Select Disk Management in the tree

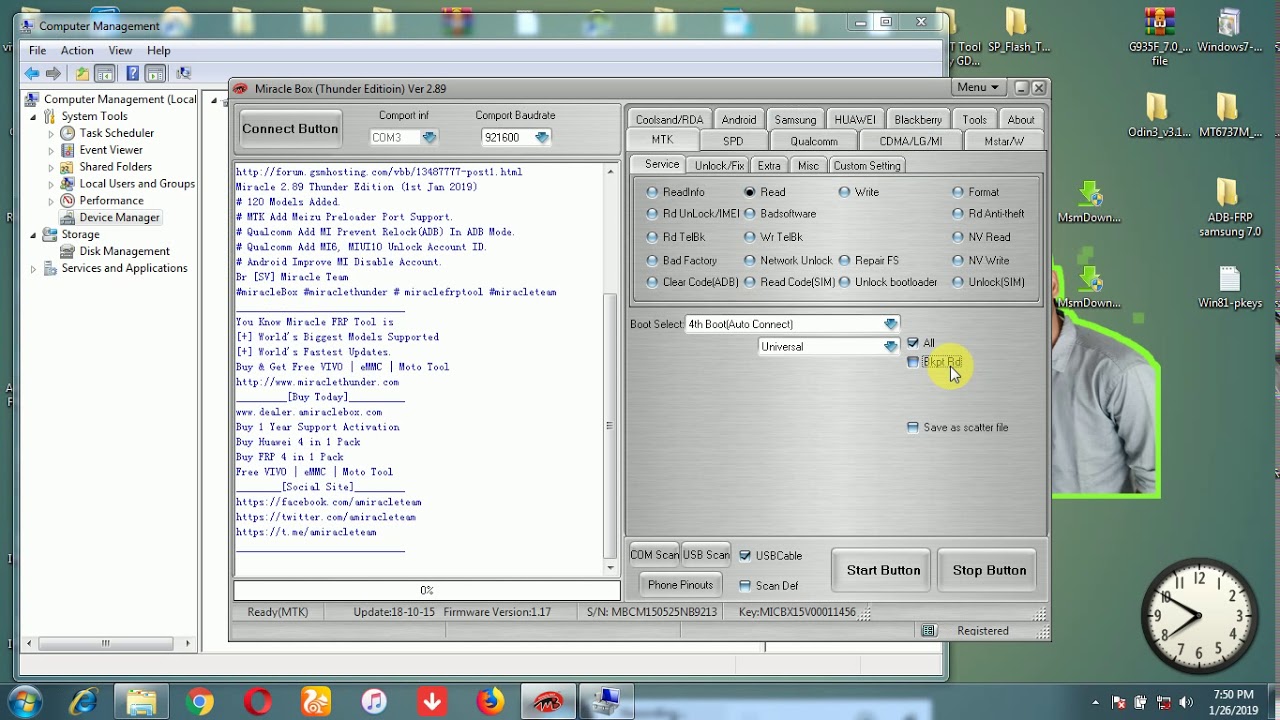click(124, 251)
